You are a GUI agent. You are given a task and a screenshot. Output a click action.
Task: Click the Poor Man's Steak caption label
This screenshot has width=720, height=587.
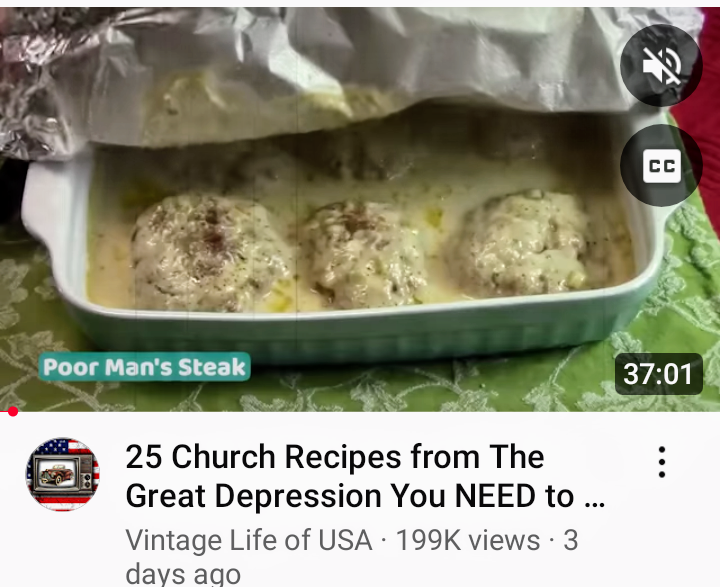pyautogui.click(x=145, y=367)
